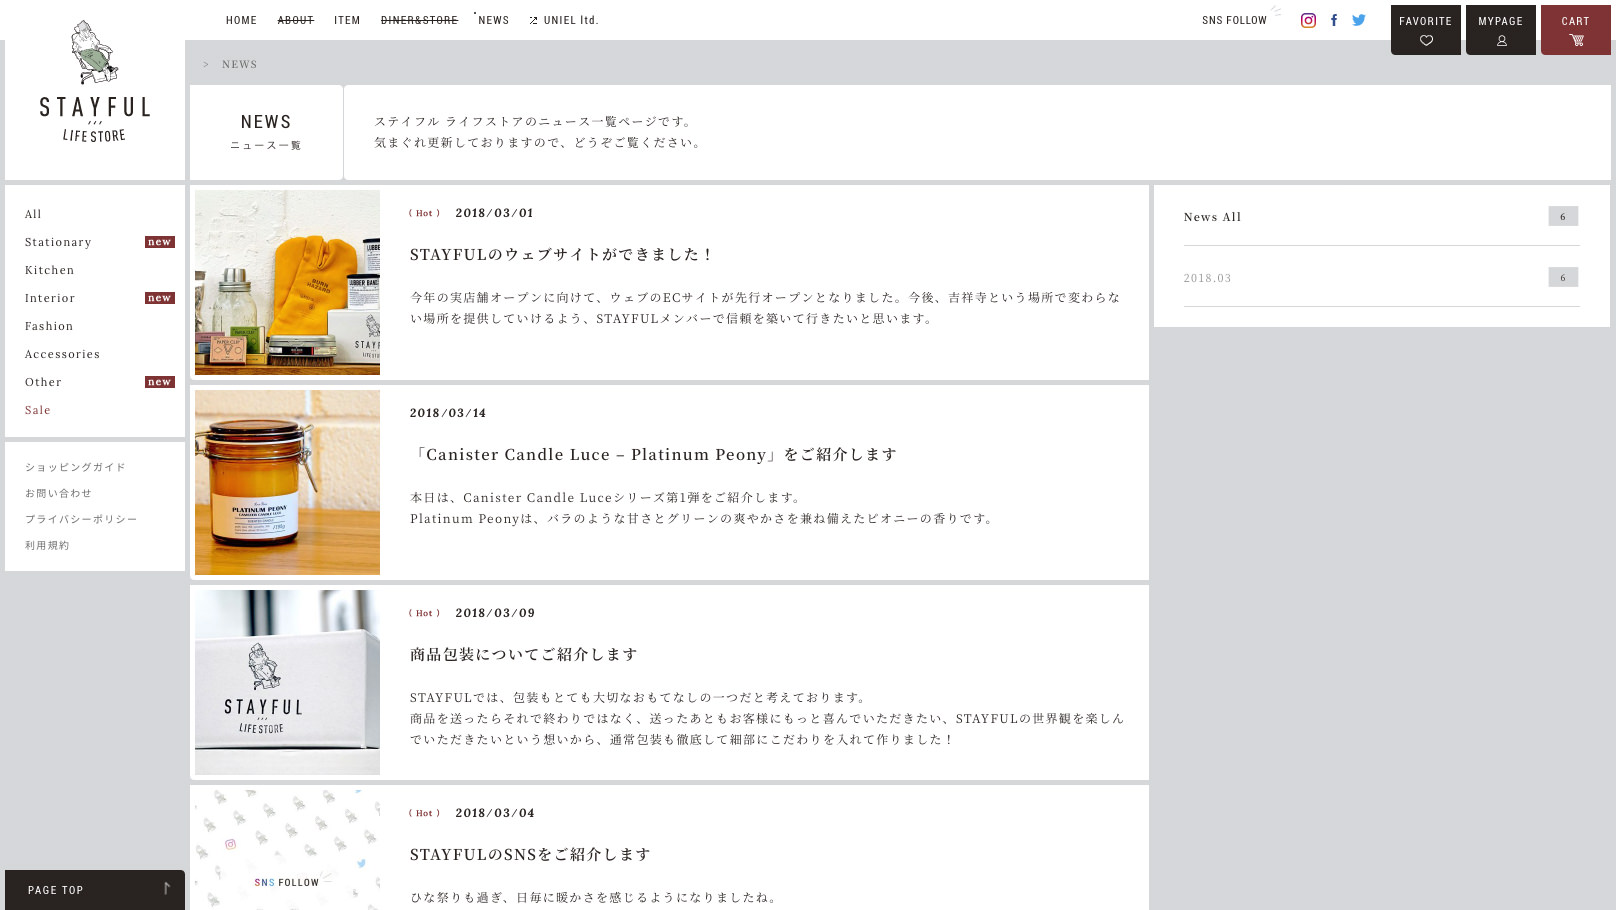Open article 商品包装についてご紹介します
Viewport: 1616px width, 910px height.
click(x=524, y=654)
